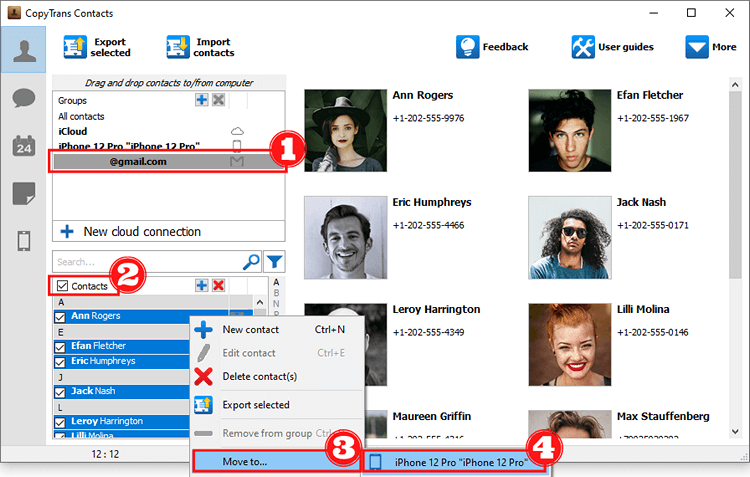Viewport: 750px width, 477px height.
Task: Click the Import contacts button
Action: [x=201, y=47]
